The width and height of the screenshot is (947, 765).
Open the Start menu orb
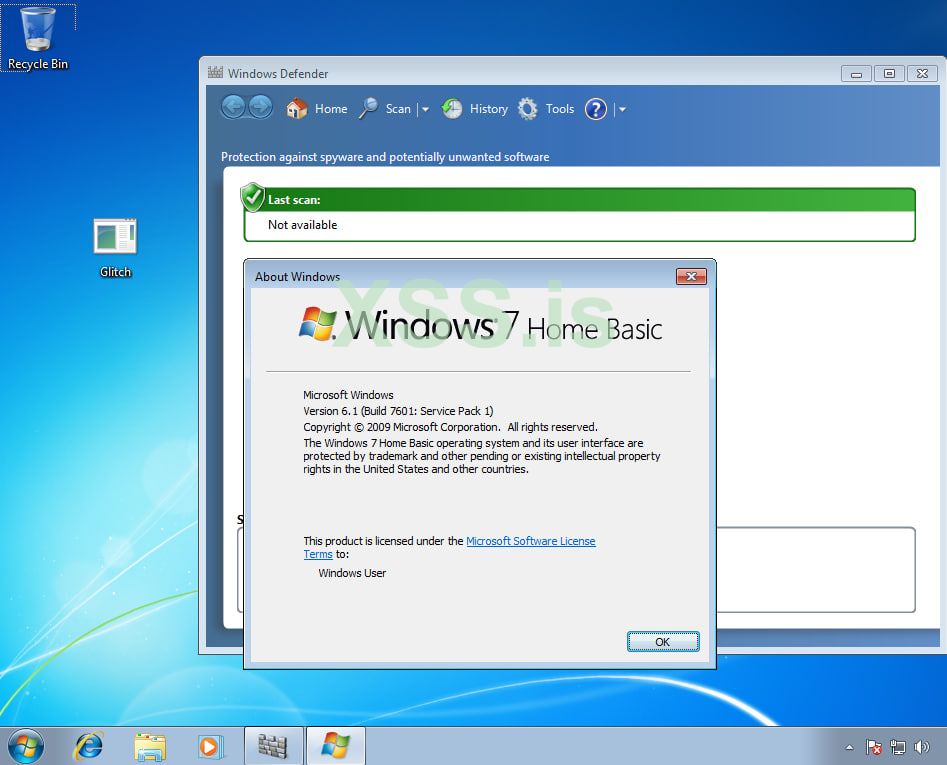click(25, 746)
